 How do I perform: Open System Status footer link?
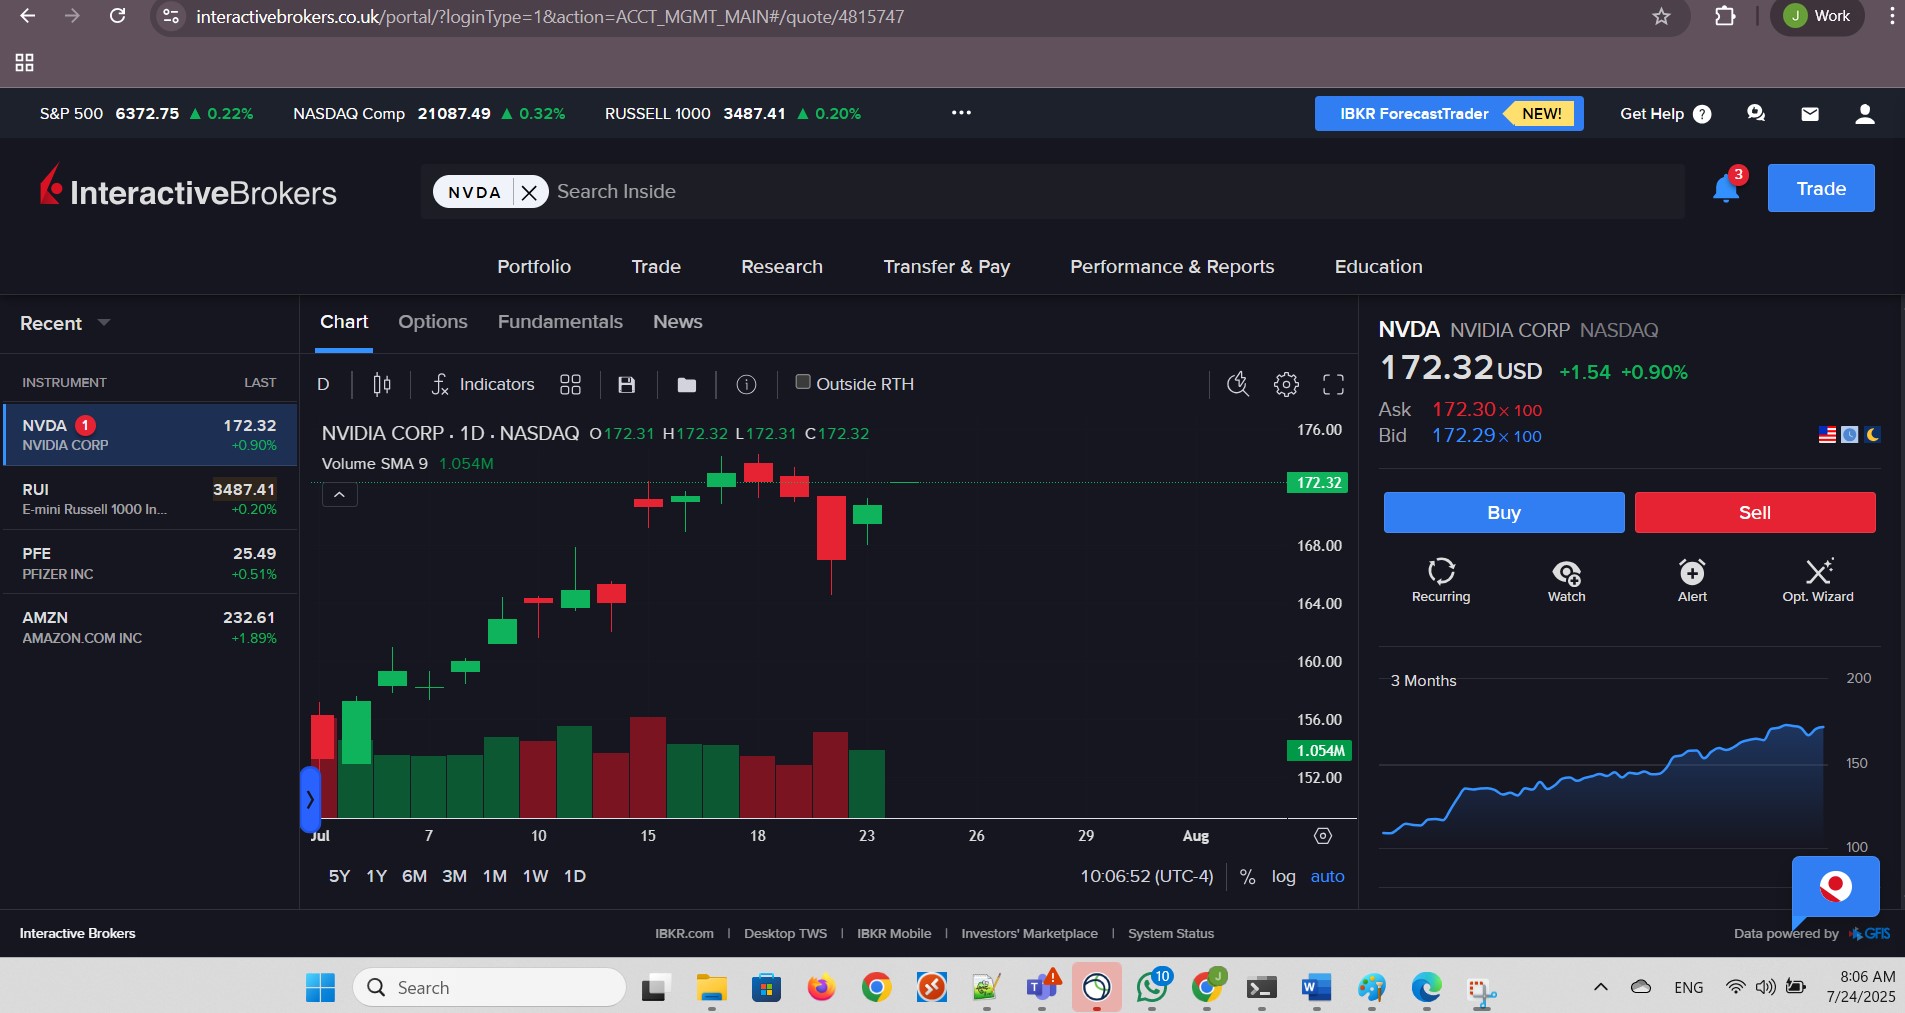(x=1170, y=934)
